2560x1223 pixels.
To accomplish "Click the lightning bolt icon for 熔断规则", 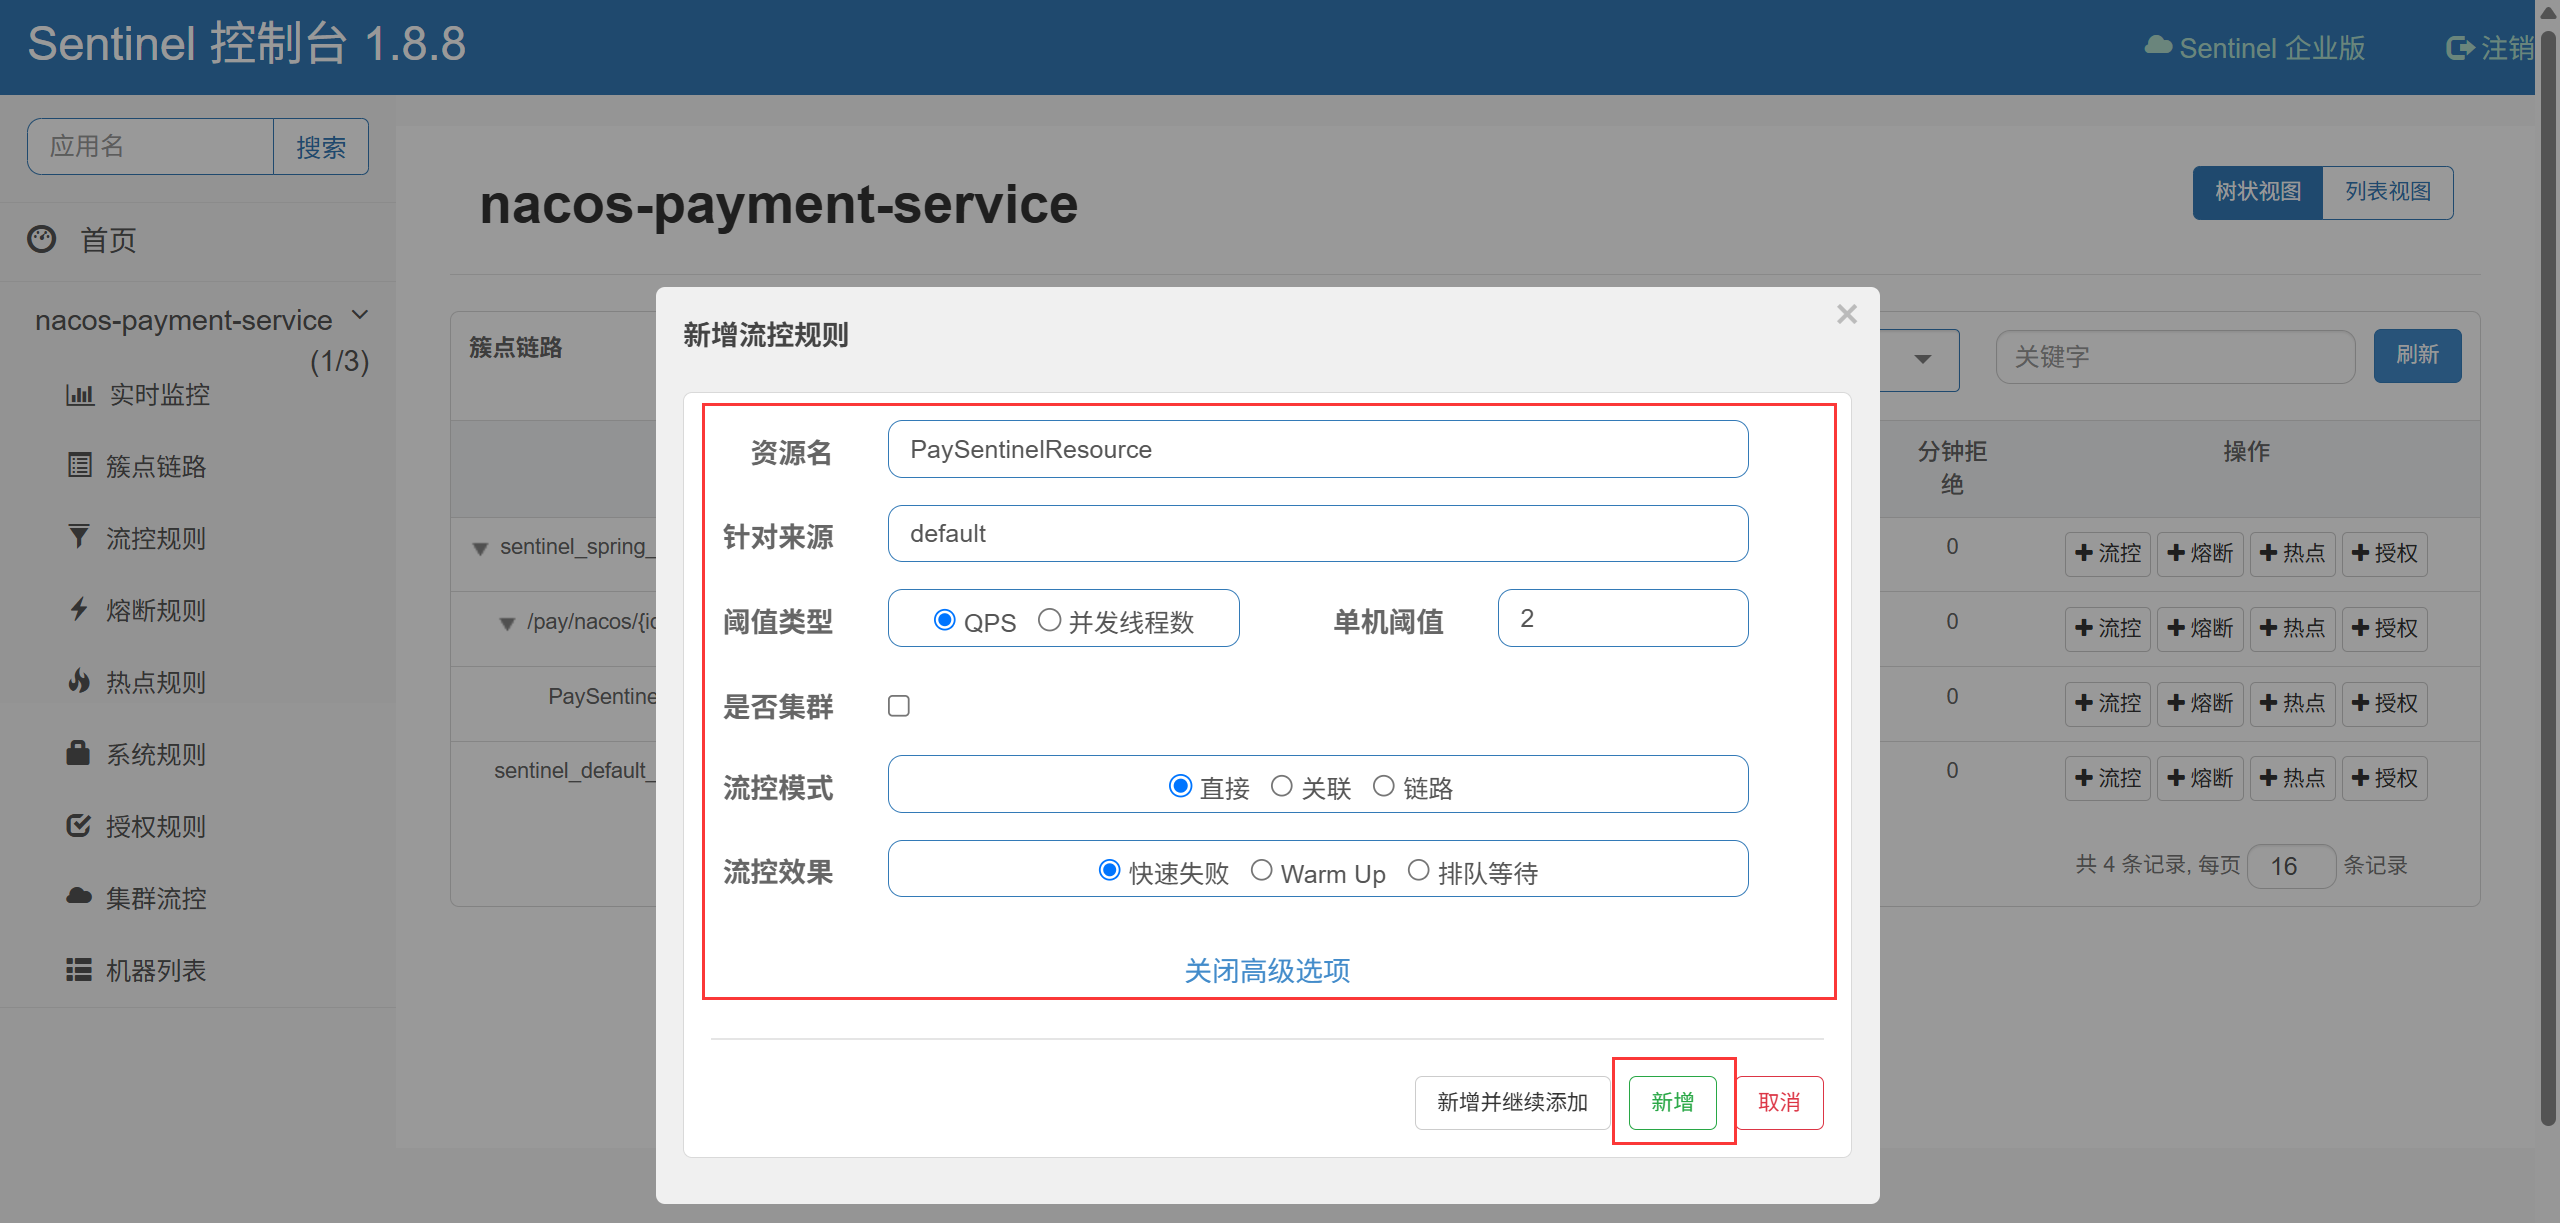I will click(79, 609).
